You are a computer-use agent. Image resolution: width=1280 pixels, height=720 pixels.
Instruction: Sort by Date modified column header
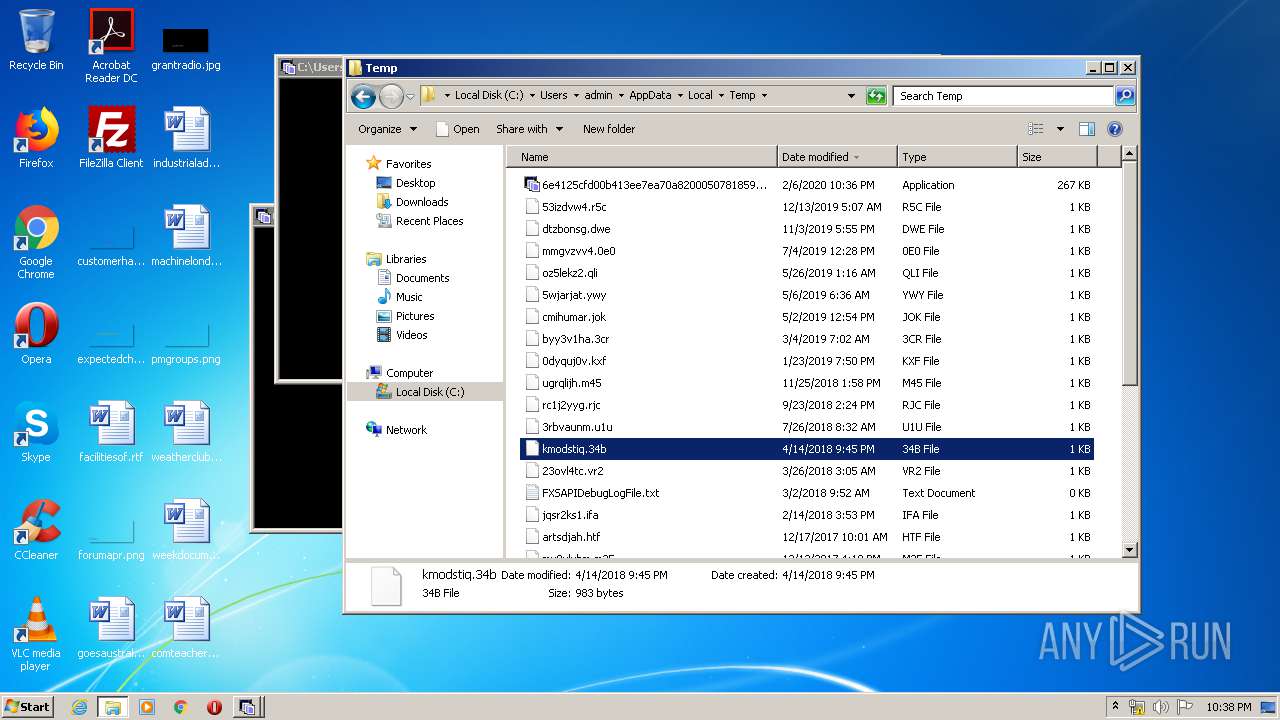coord(836,157)
